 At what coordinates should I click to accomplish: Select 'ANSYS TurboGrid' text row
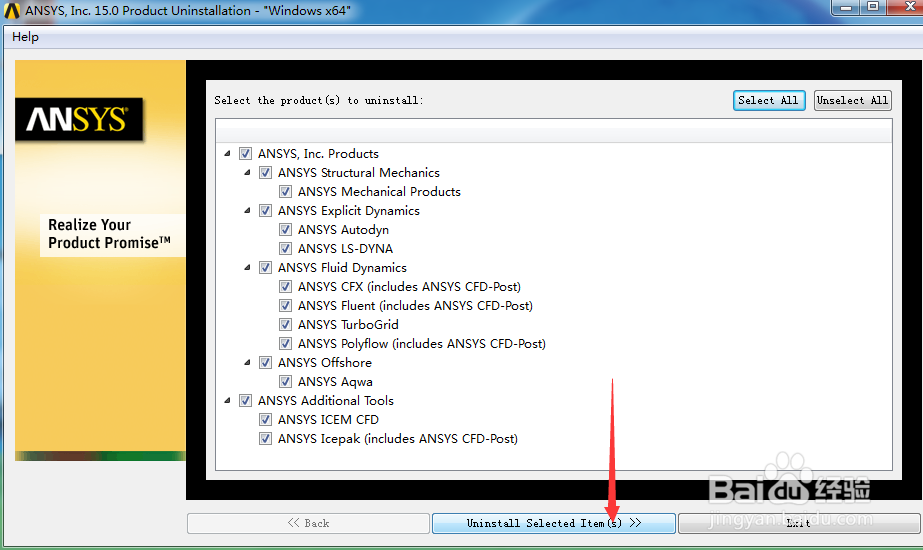[348, 324]
